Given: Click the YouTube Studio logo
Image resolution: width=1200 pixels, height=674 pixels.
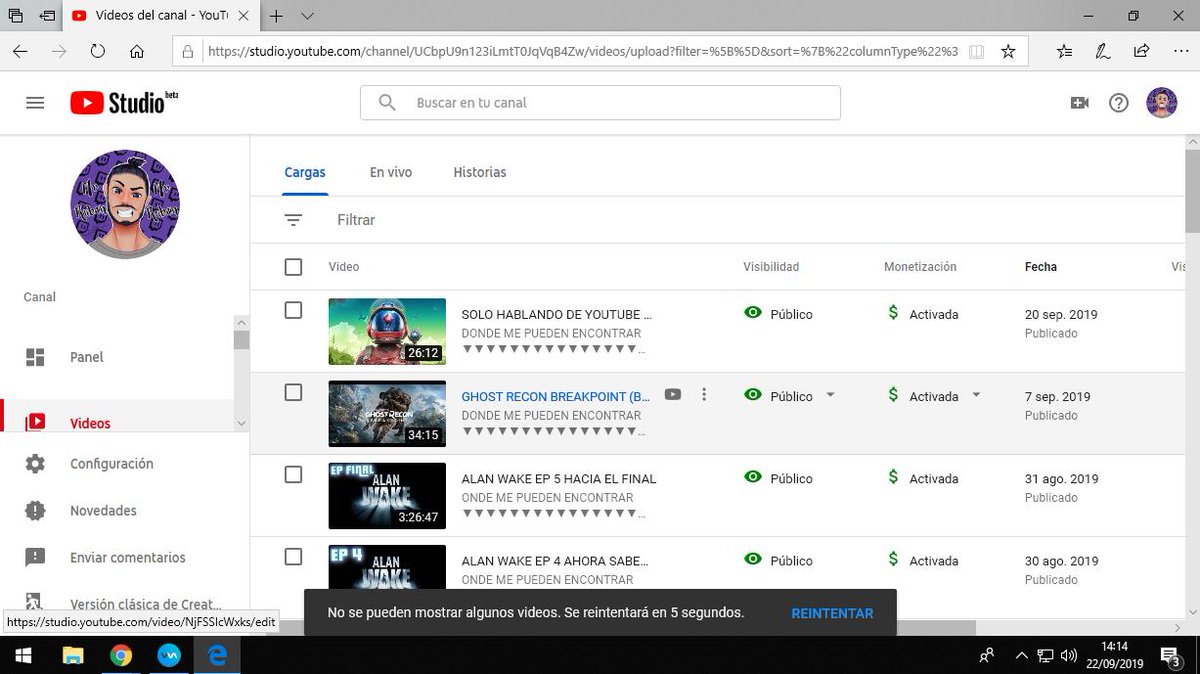Looking at the screenshot, I should (124, 102).
